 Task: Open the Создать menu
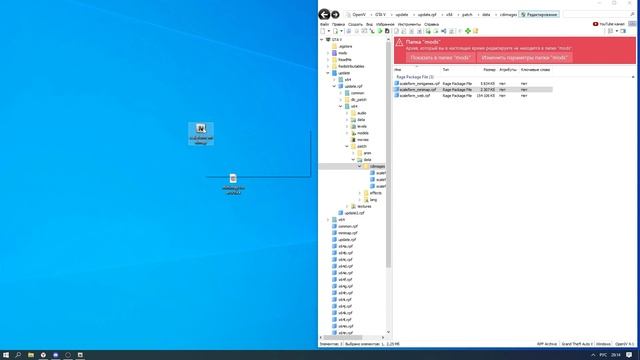[355, 24]
